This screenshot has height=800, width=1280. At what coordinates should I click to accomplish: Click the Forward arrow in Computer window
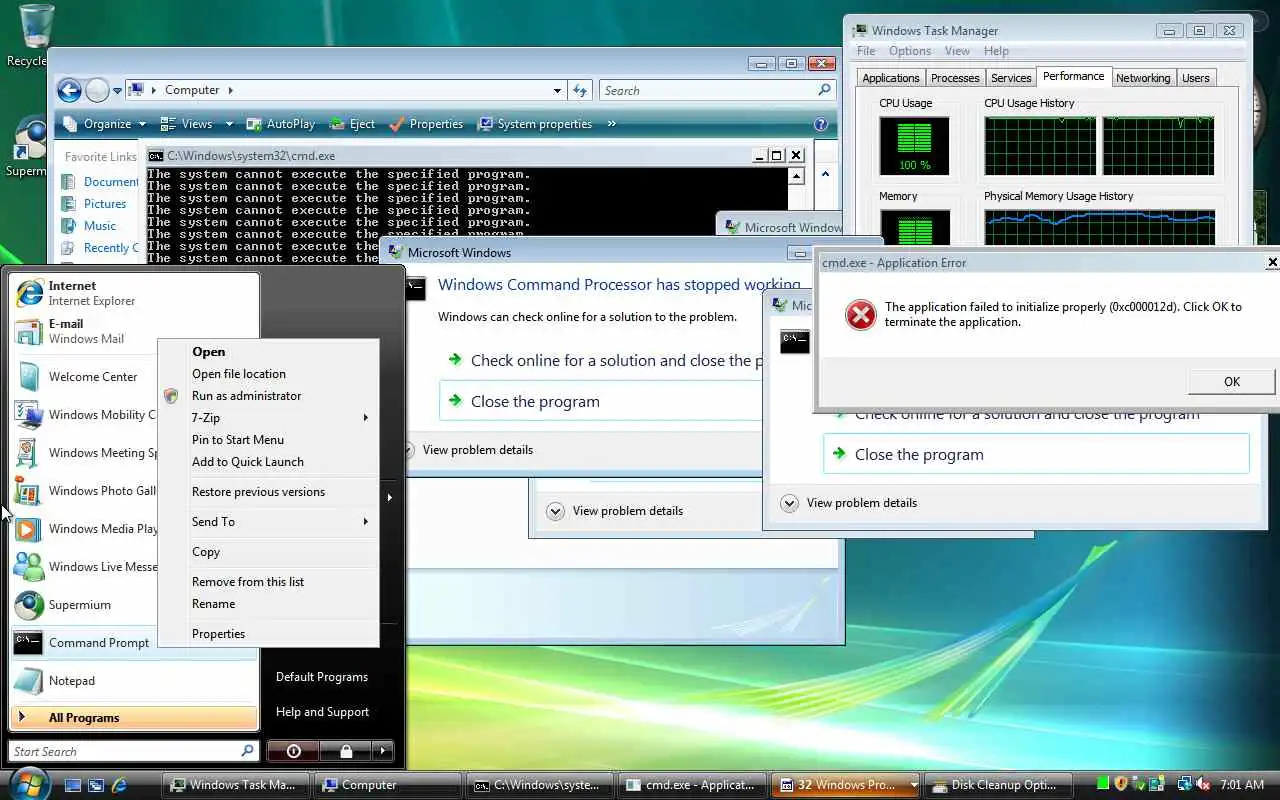[97, 91]
